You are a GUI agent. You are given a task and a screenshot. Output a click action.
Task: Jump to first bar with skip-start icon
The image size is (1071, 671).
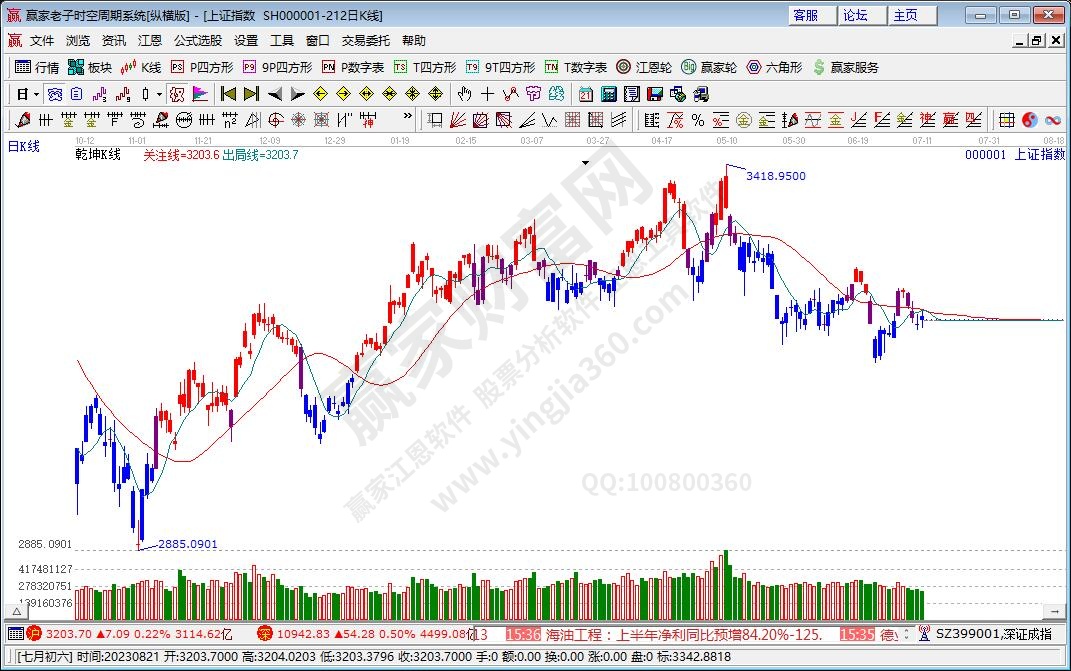(228, 94)
